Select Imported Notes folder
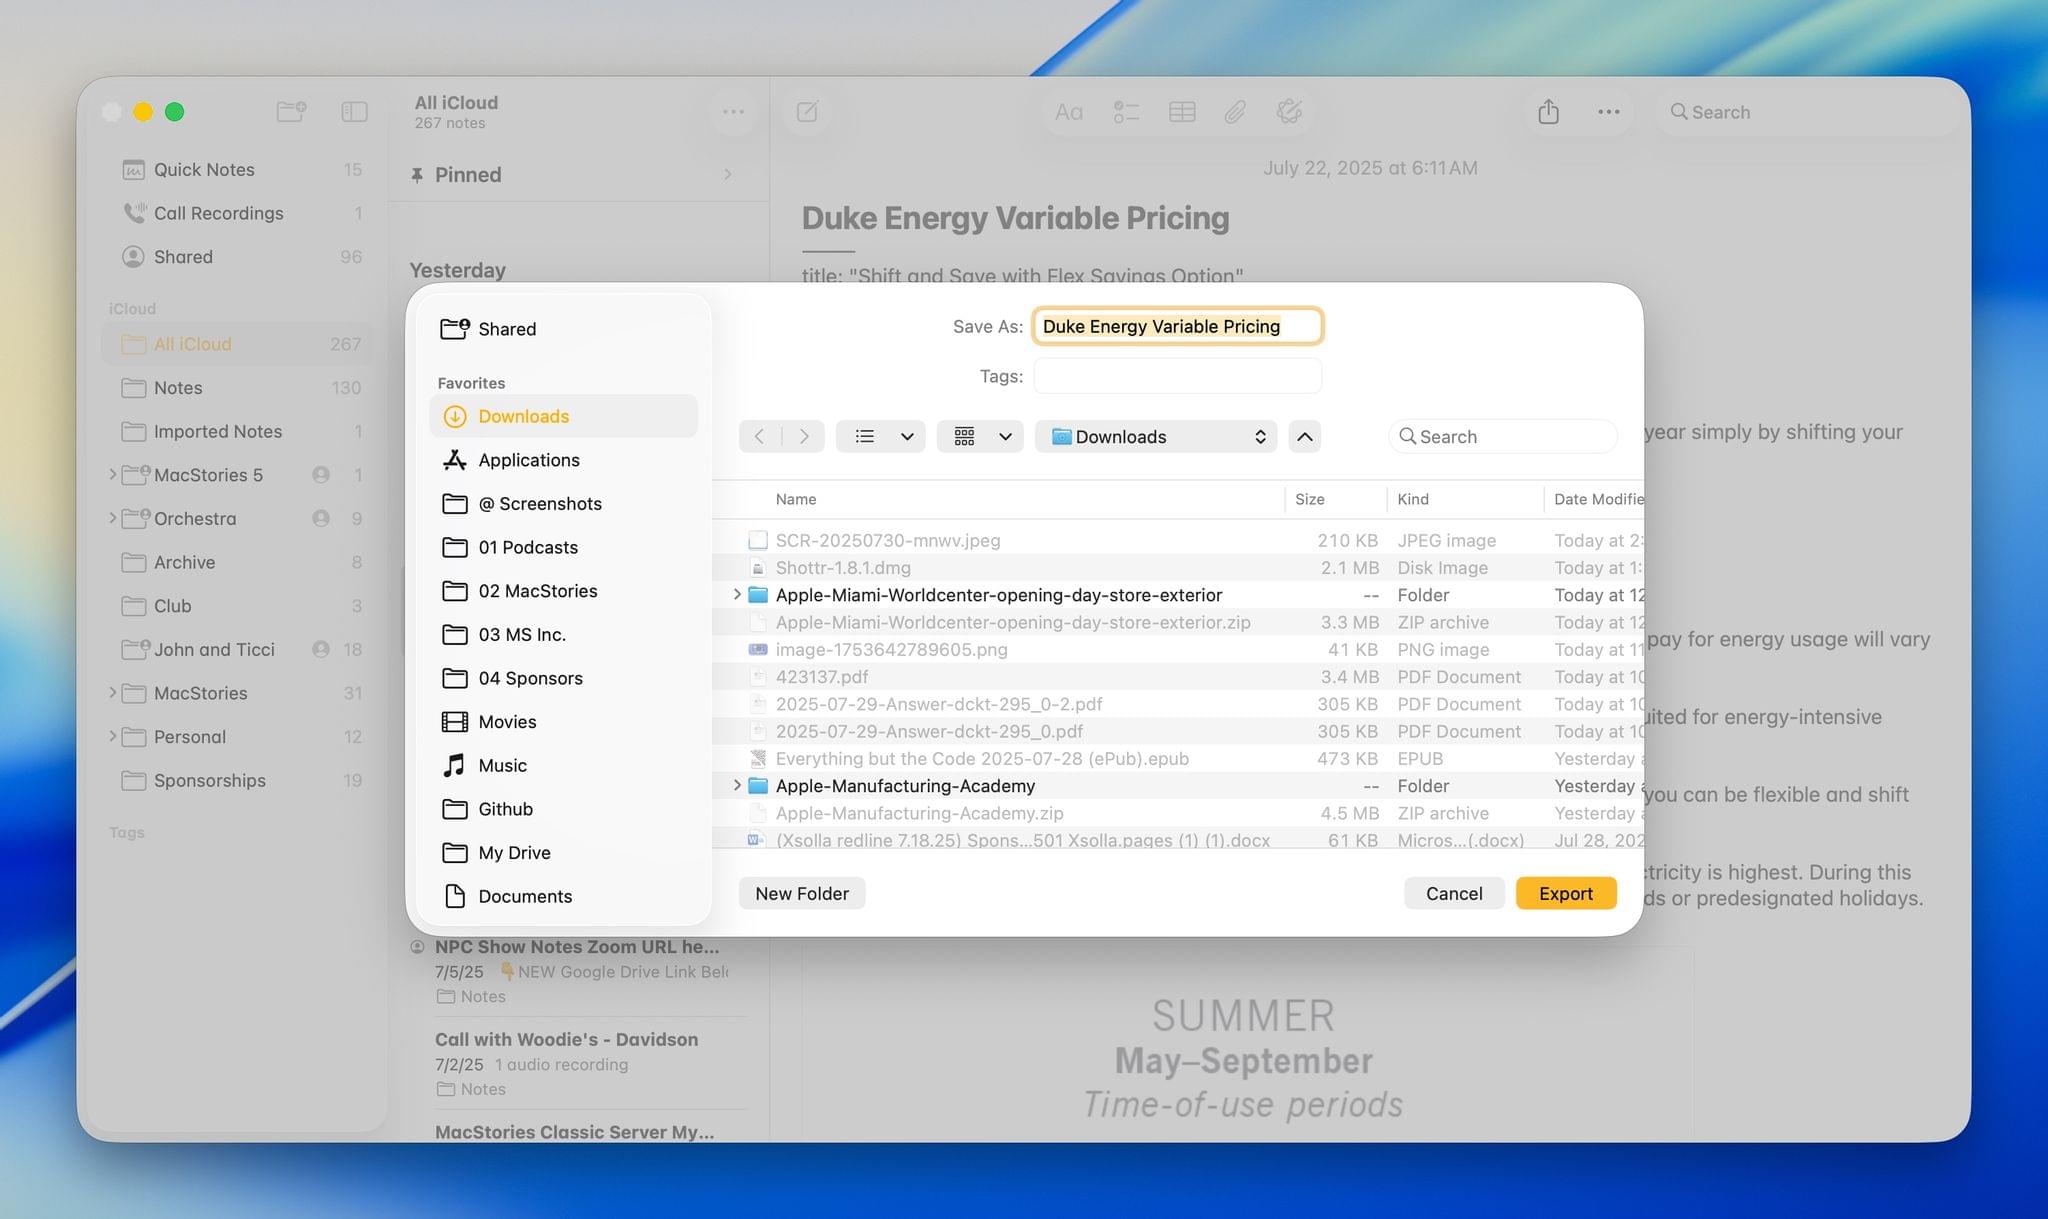The image size is (2048, 1219). pyautogui.click(x=238, y=431)
